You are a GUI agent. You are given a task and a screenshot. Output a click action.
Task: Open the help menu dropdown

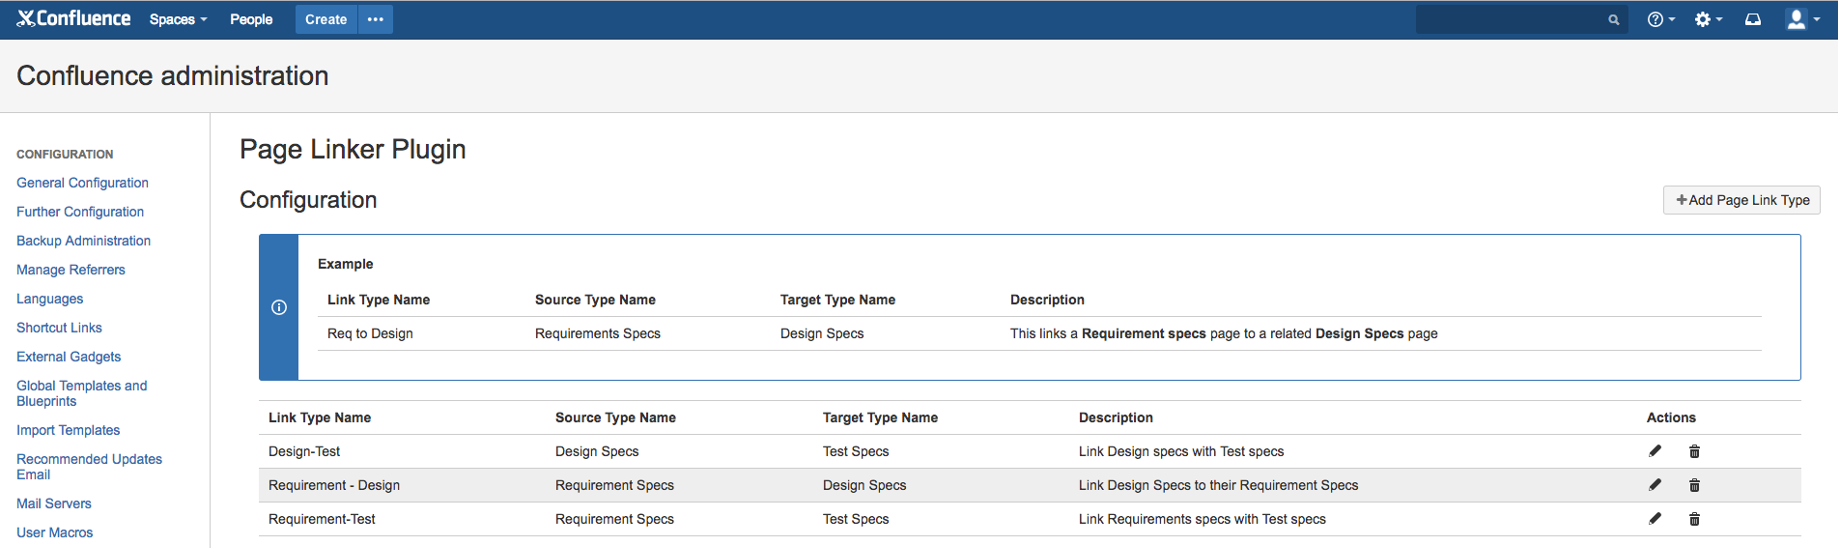(x=1660, y=19)
